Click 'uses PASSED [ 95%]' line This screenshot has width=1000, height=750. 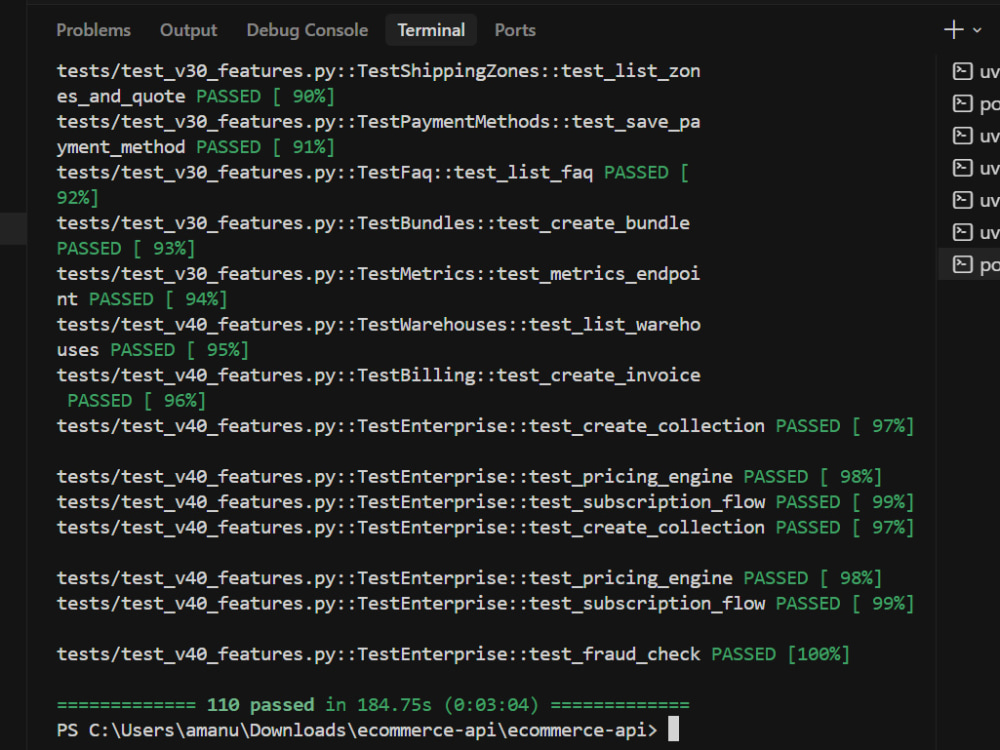(152, 350)
